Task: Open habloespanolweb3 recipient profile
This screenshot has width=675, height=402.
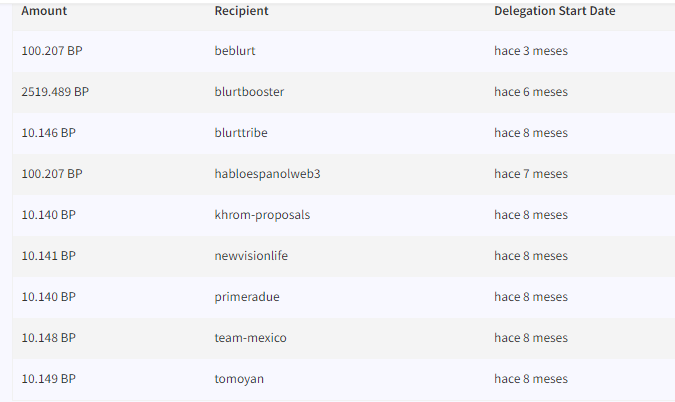Action: pyautogui.click(x=267, y=174)
